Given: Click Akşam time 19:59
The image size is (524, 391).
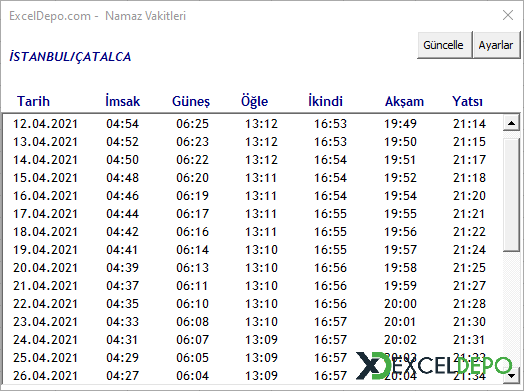Looking at the screenshot, I should click(400, 286).
